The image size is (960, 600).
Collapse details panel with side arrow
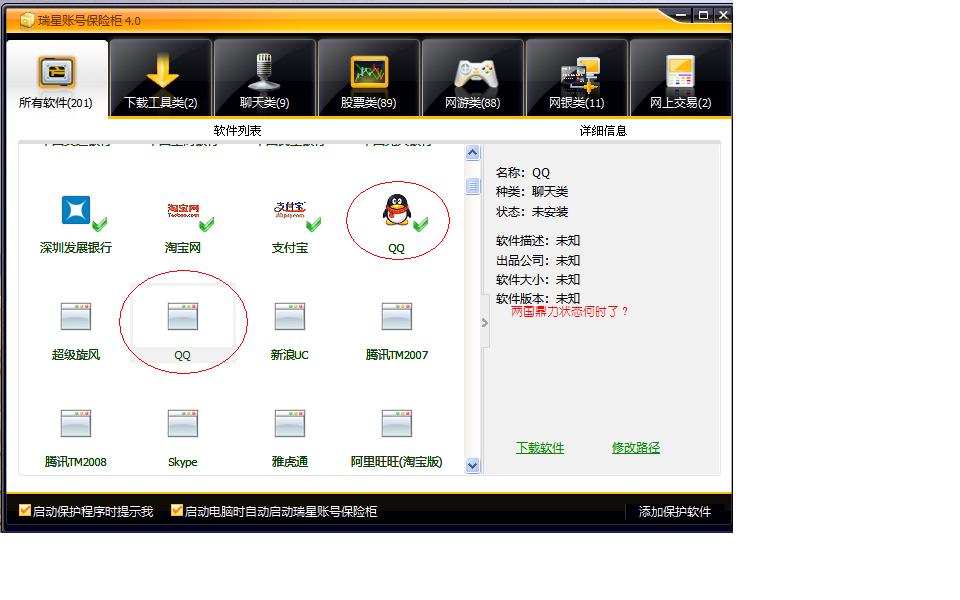pyautogui.click(x=485, y=323)
